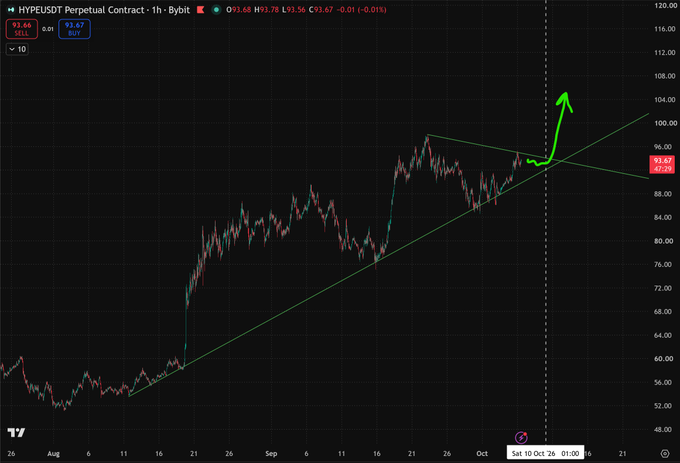Click the 56.00 price axis label
This screenshot has height=463, width=680.
coord(664,382)
